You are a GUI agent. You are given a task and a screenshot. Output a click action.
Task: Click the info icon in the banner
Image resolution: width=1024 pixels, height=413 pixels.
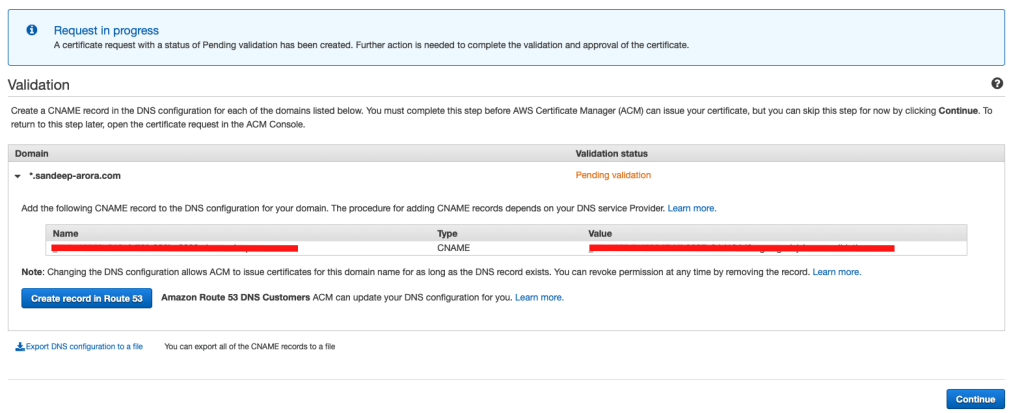31,31
